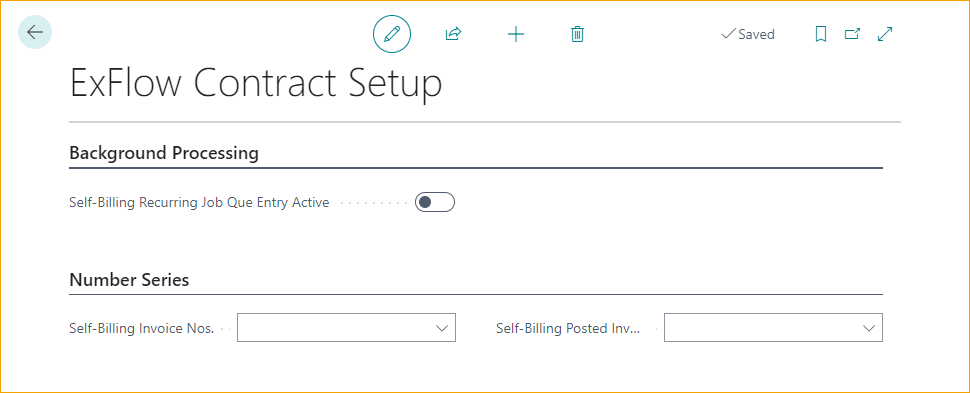Toggle Self-Billing Recurring Job Que Entry Active

point(435,202)
